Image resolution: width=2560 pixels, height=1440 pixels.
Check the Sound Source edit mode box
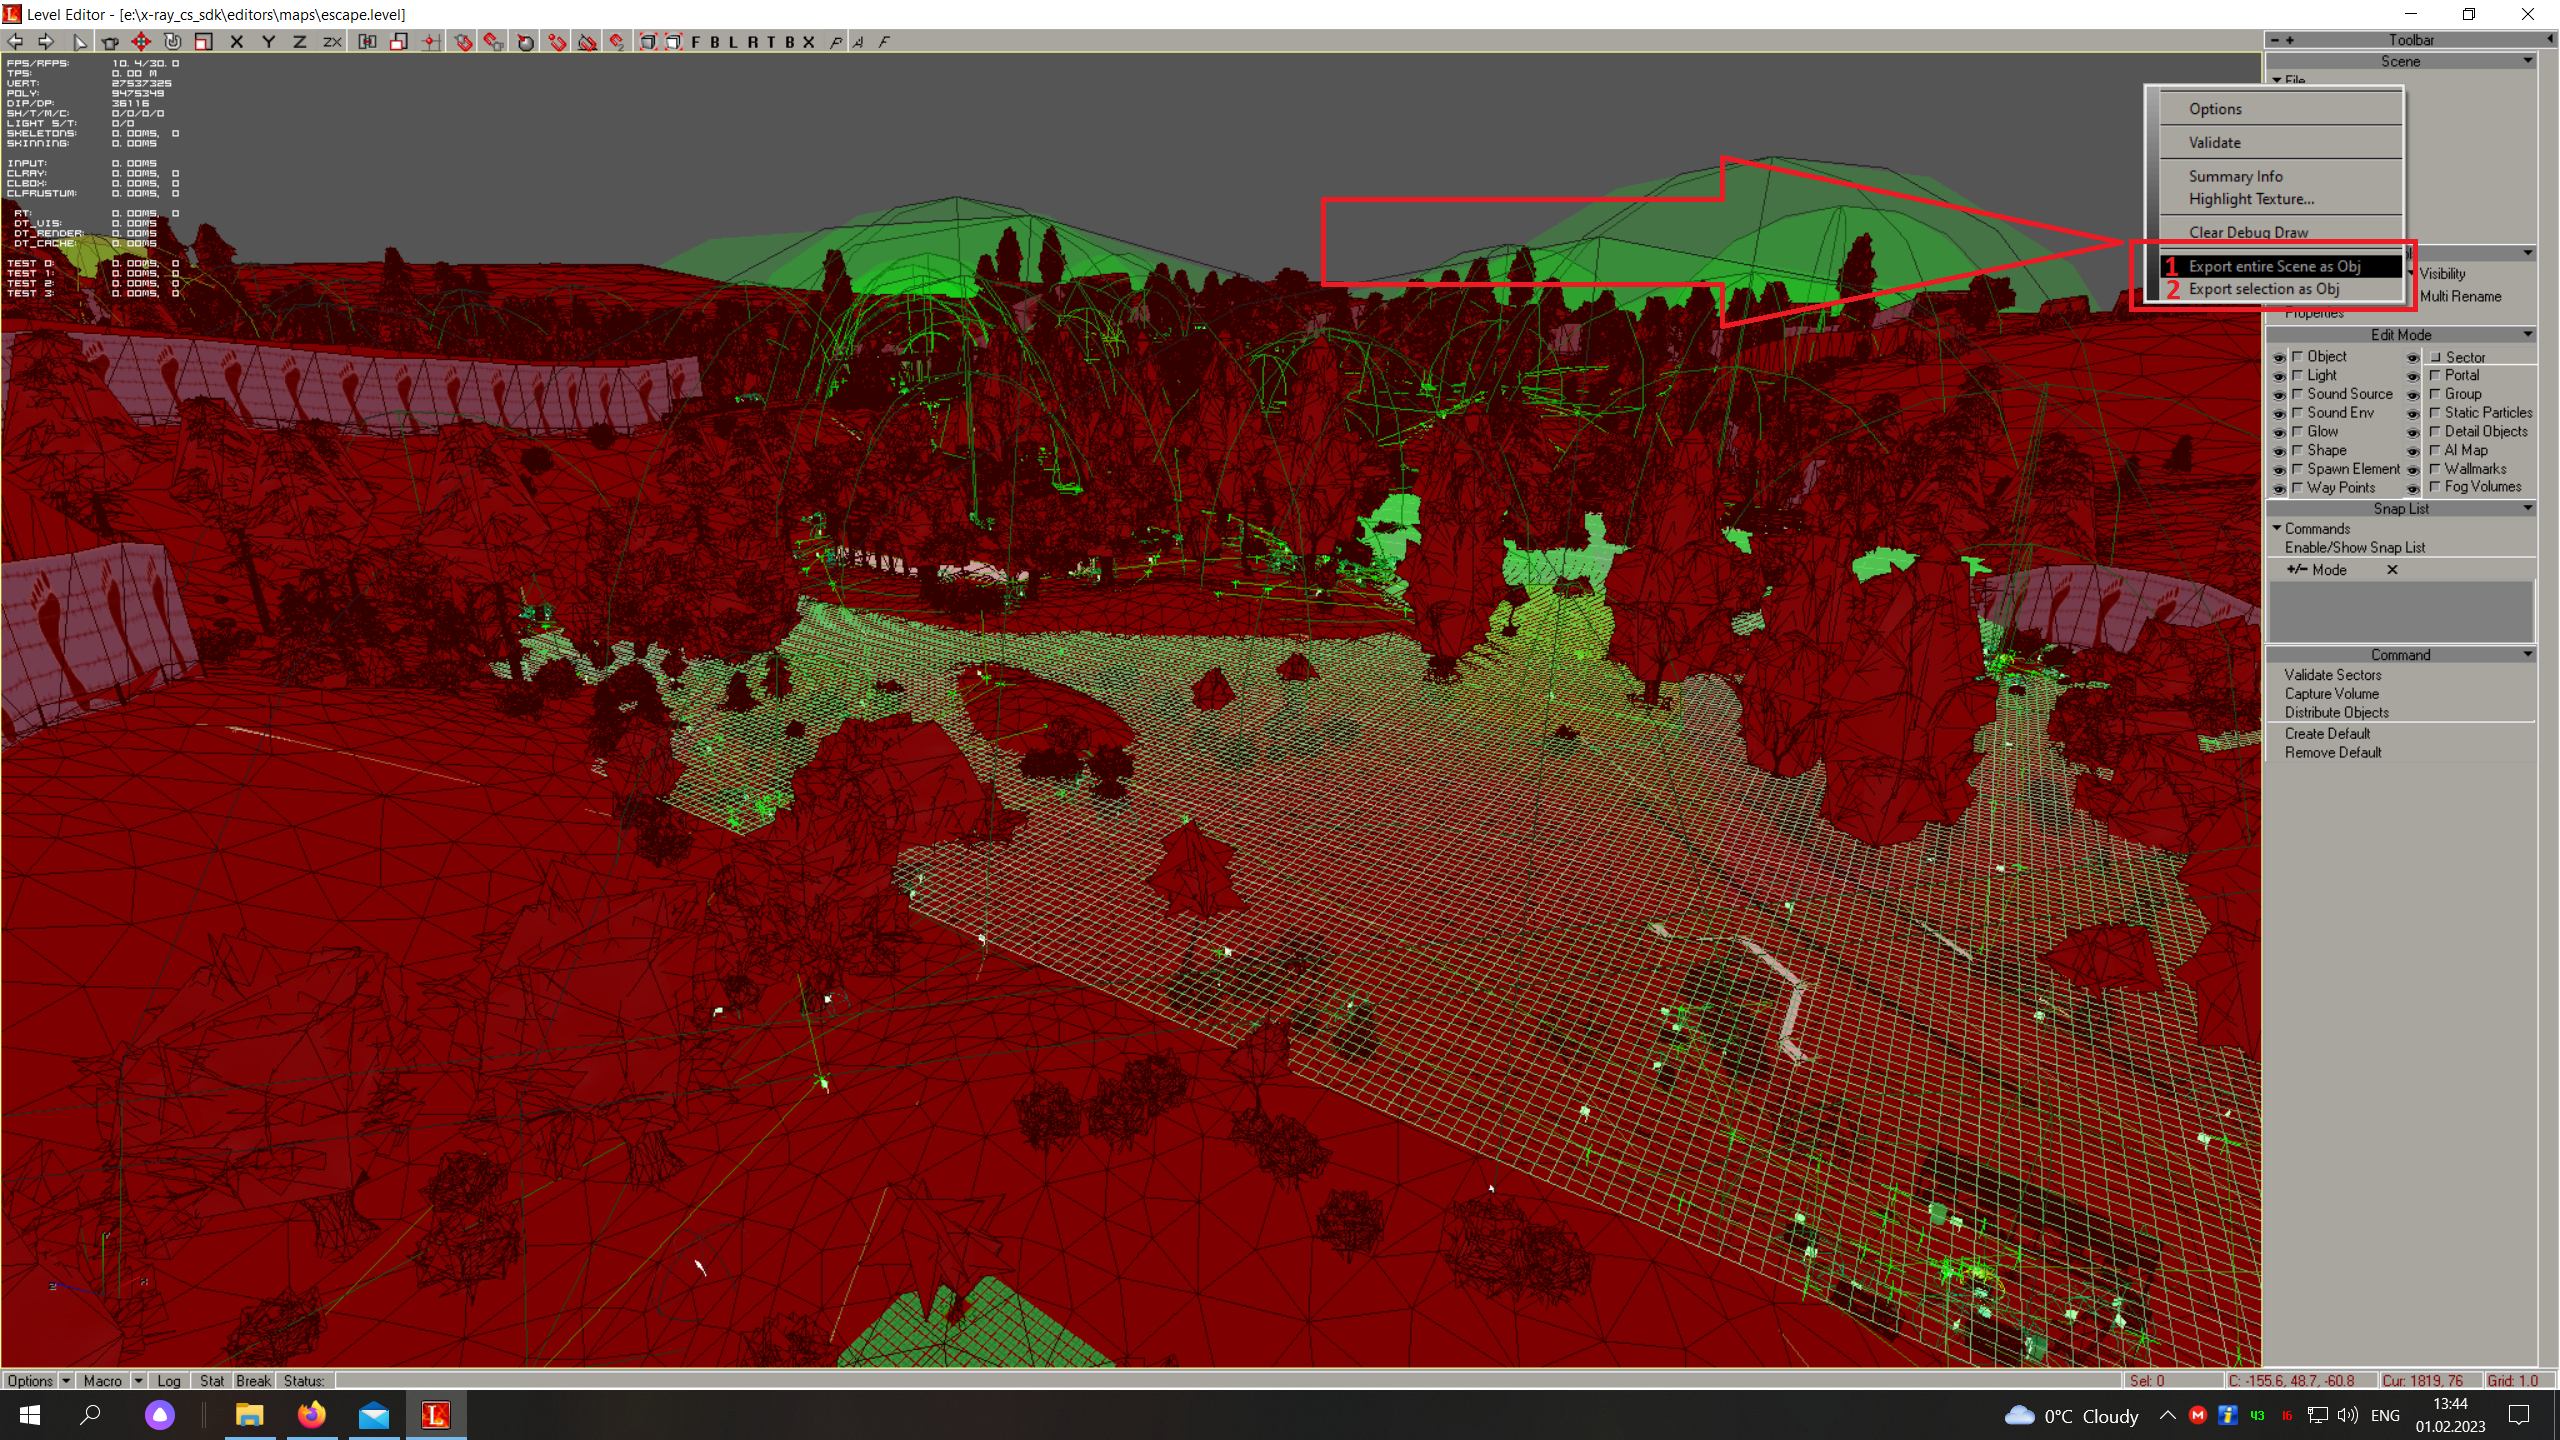pyautogui.click(x=2297, y=394)
